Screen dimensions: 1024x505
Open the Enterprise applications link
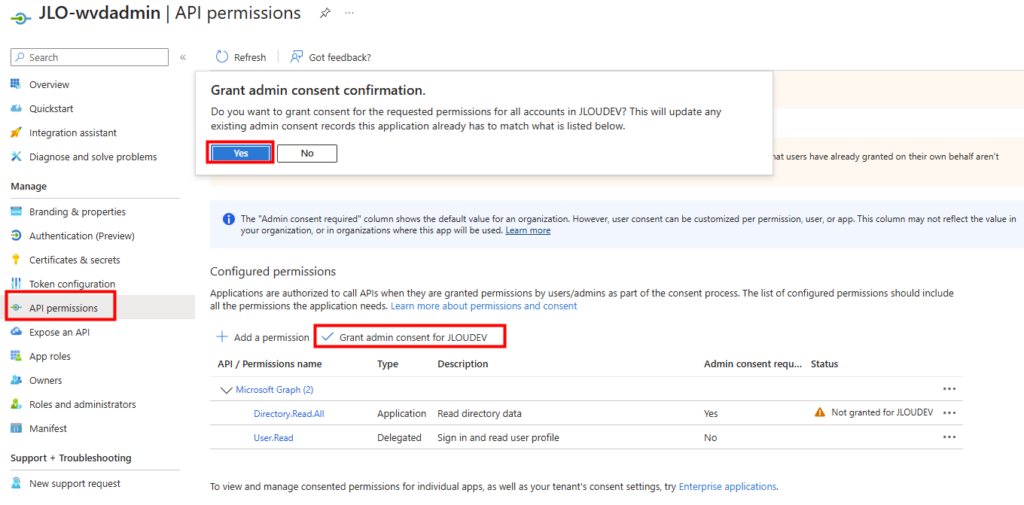[x=727, y=486]
